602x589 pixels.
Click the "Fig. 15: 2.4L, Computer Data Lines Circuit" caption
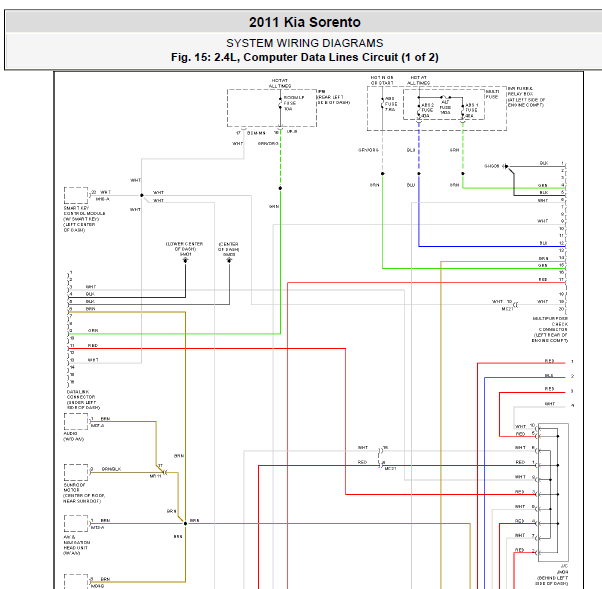(304, 57)
